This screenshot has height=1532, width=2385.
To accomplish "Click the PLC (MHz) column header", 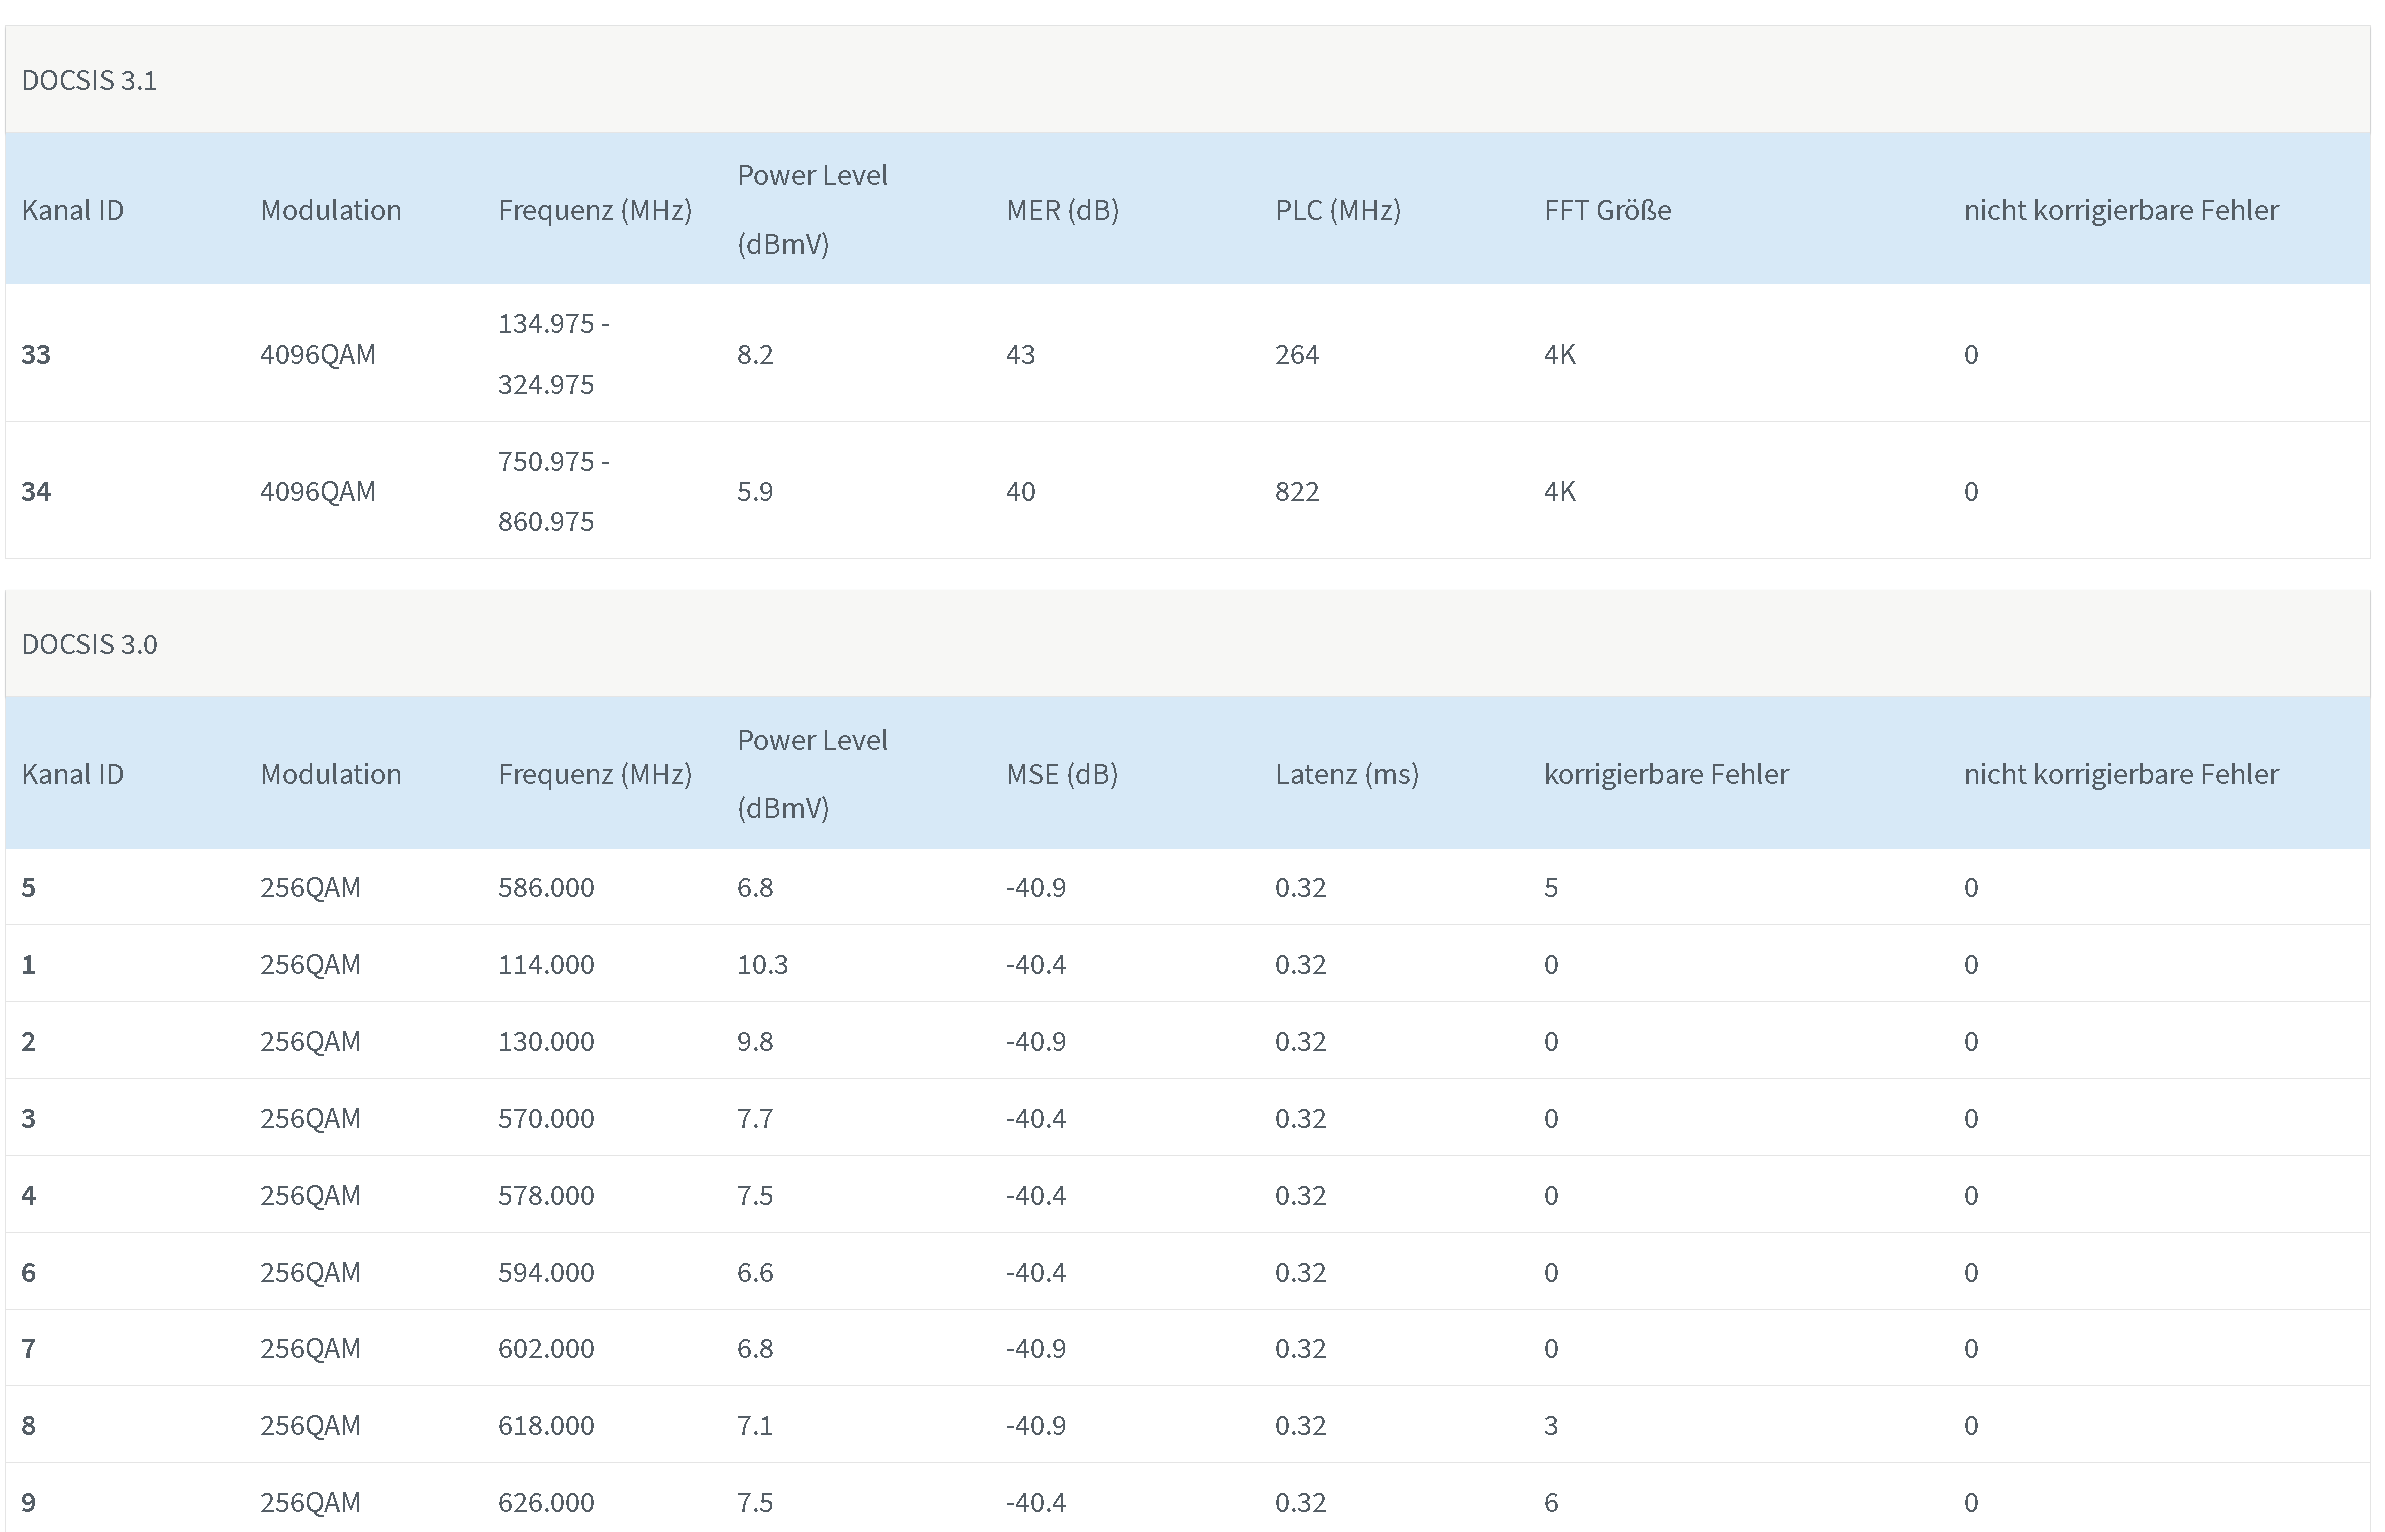I will tap(1338, 210).
